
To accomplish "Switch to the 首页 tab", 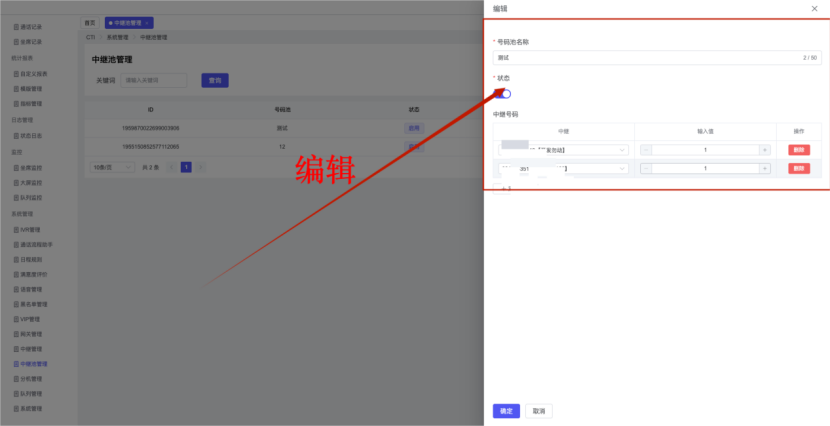I will [90, 22].
